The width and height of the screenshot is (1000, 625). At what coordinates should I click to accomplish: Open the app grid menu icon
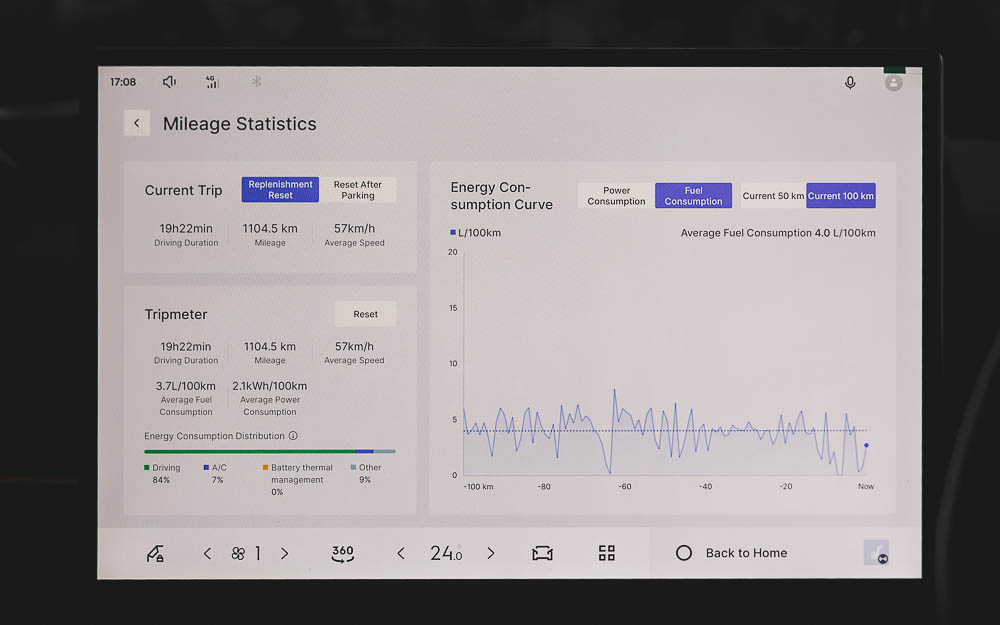(606, 553)
